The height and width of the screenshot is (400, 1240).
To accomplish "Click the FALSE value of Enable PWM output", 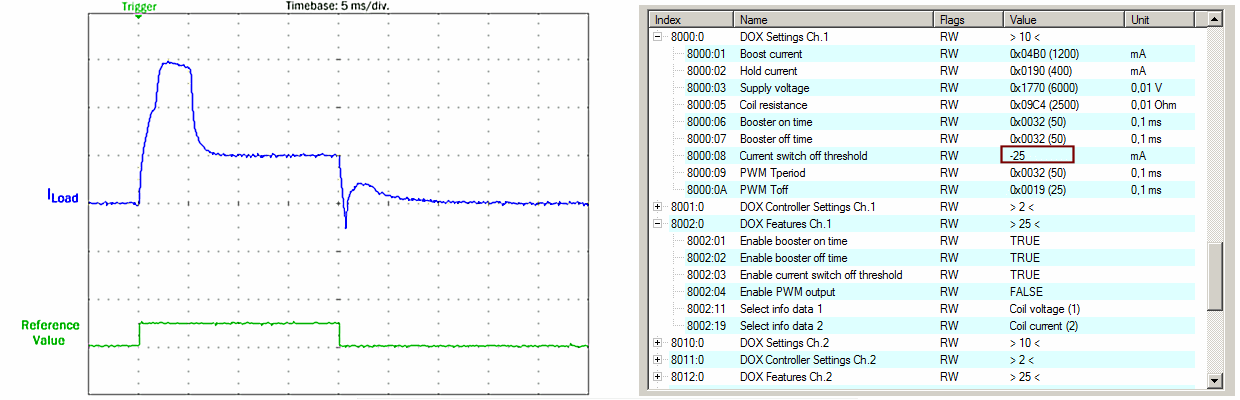I will (x=1024, y=292).
